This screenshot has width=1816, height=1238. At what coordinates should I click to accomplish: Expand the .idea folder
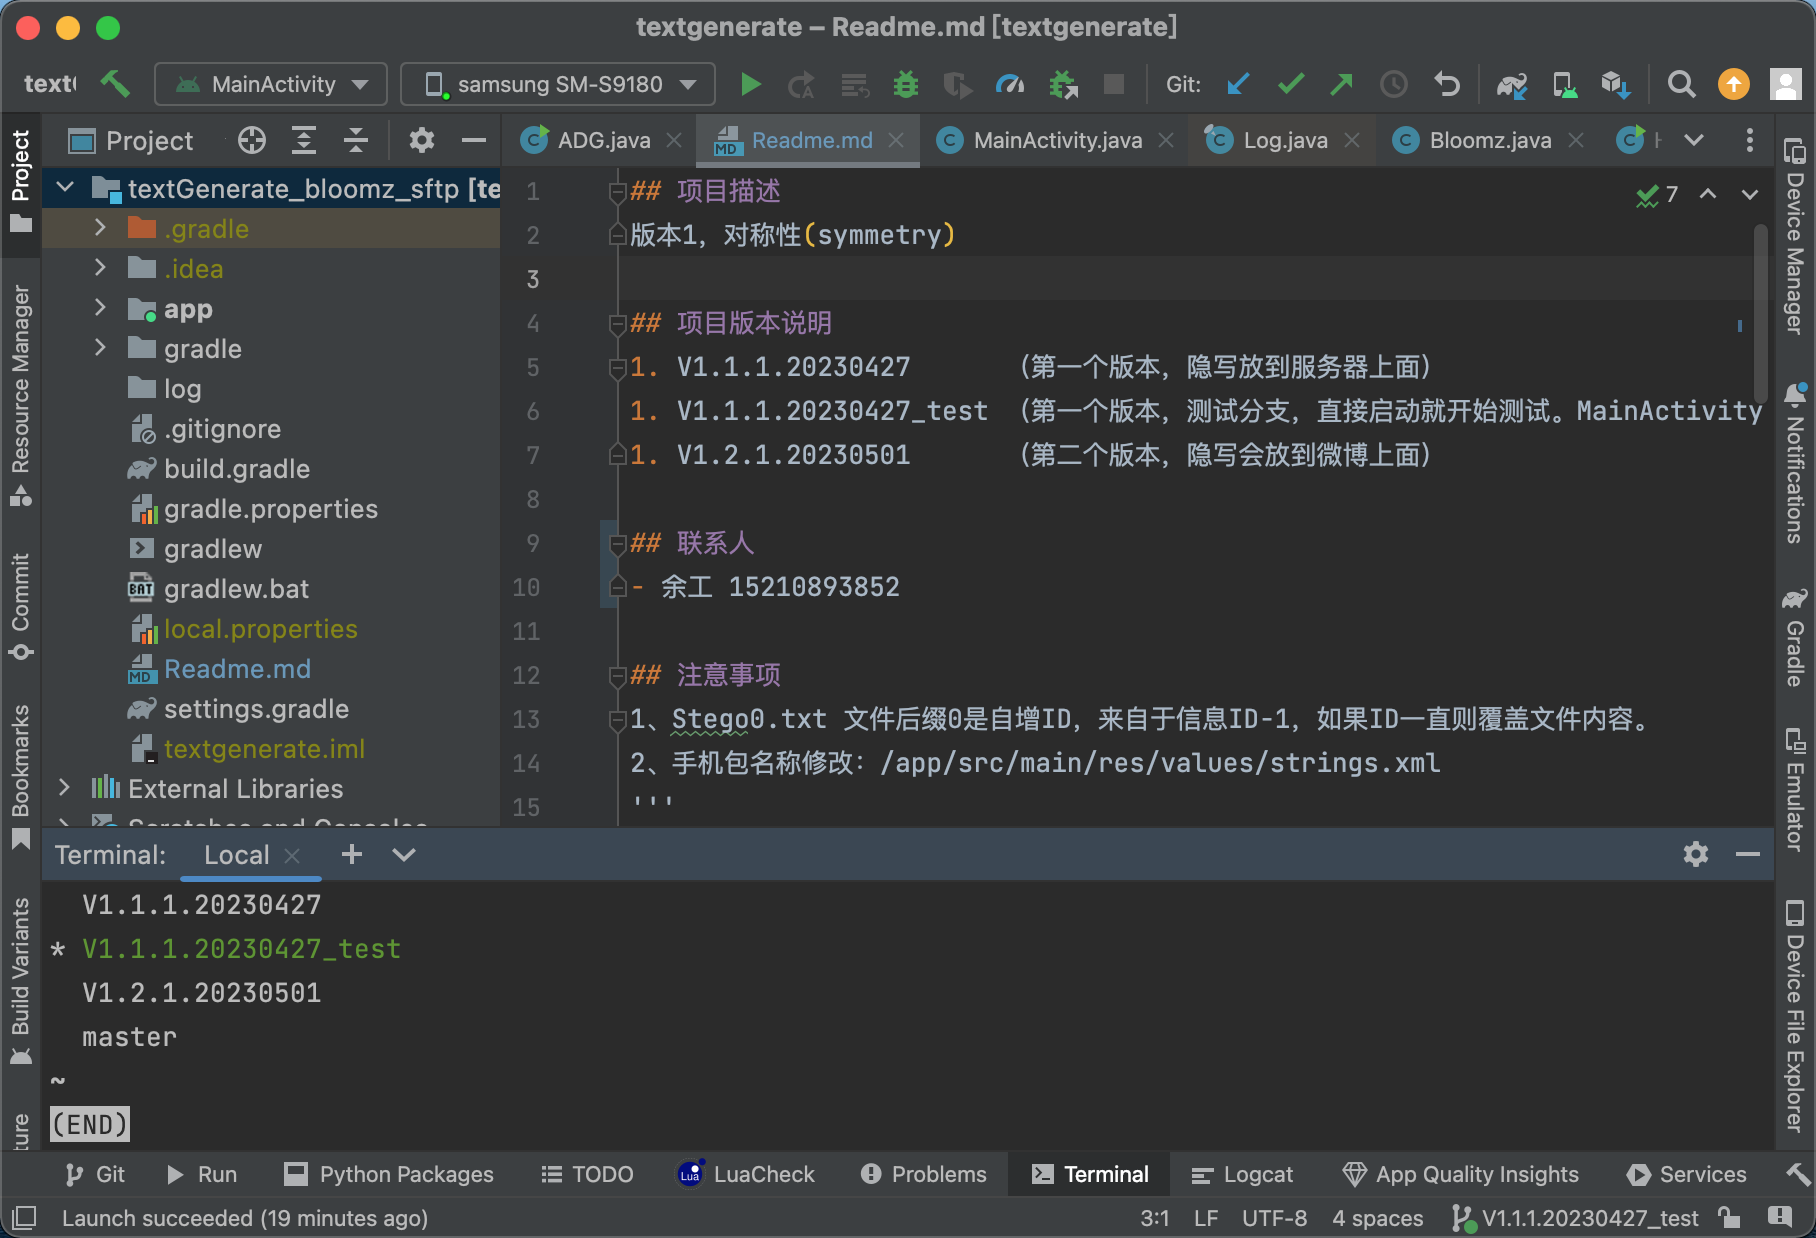pyautogui.click(x=100, y=268)
